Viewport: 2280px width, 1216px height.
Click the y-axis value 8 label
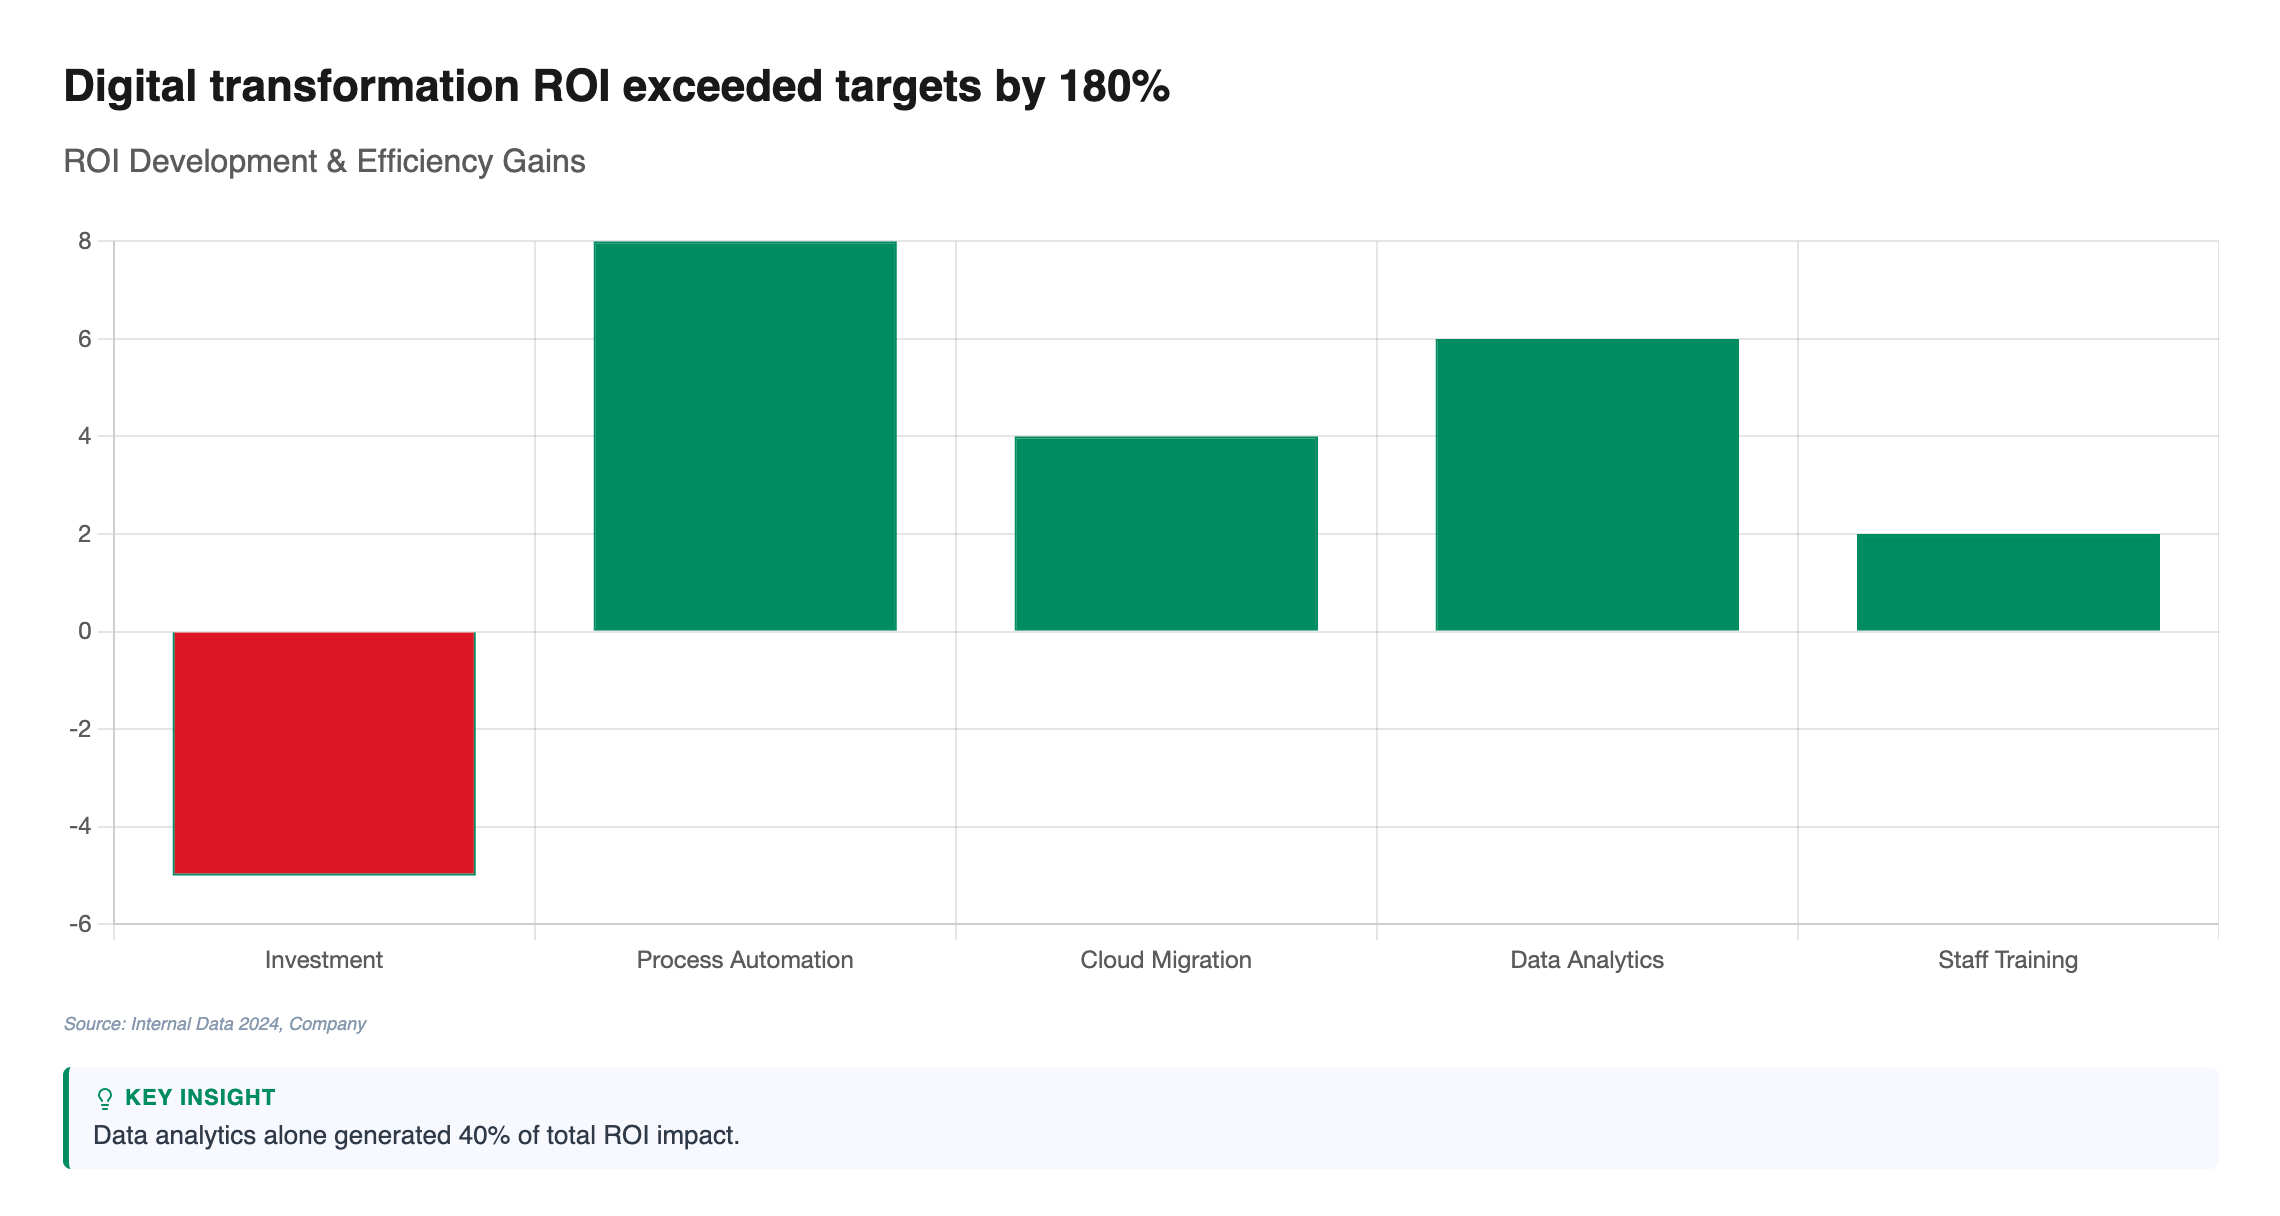(84, 241)
